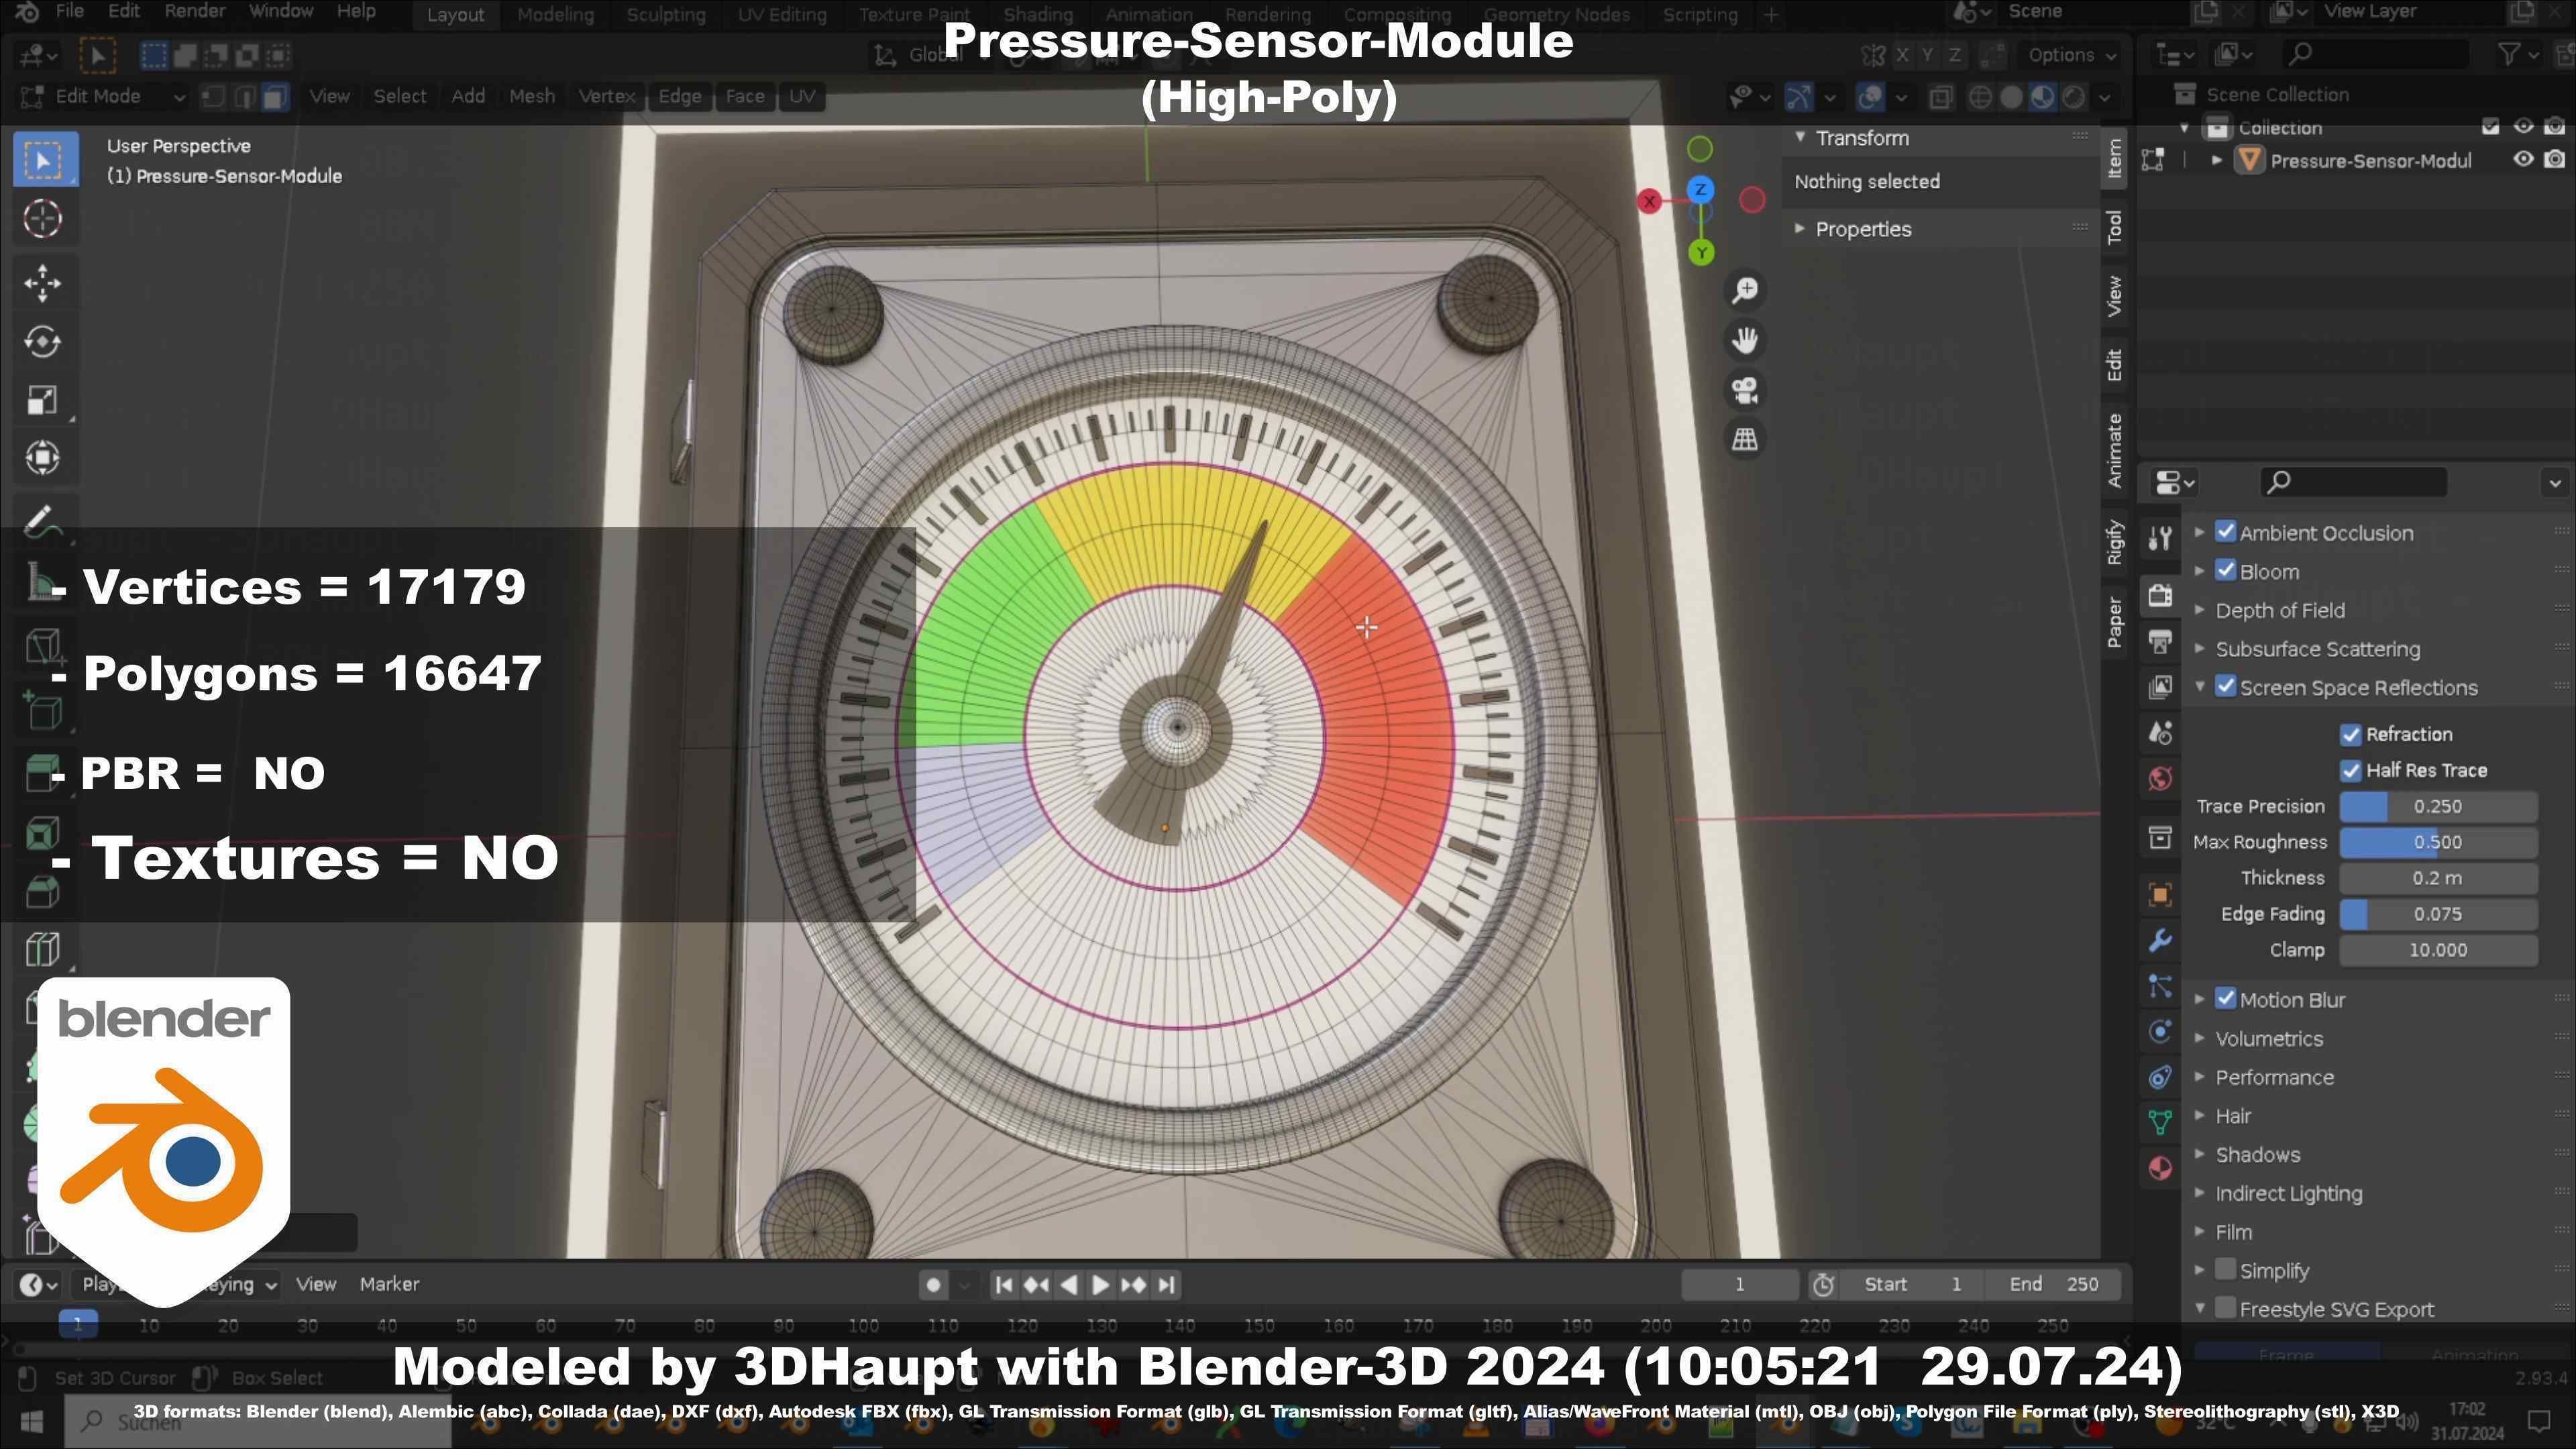This screenshot has height=1449, width=2576.
Task: Select the Scale tool
Action: (43, 400)
